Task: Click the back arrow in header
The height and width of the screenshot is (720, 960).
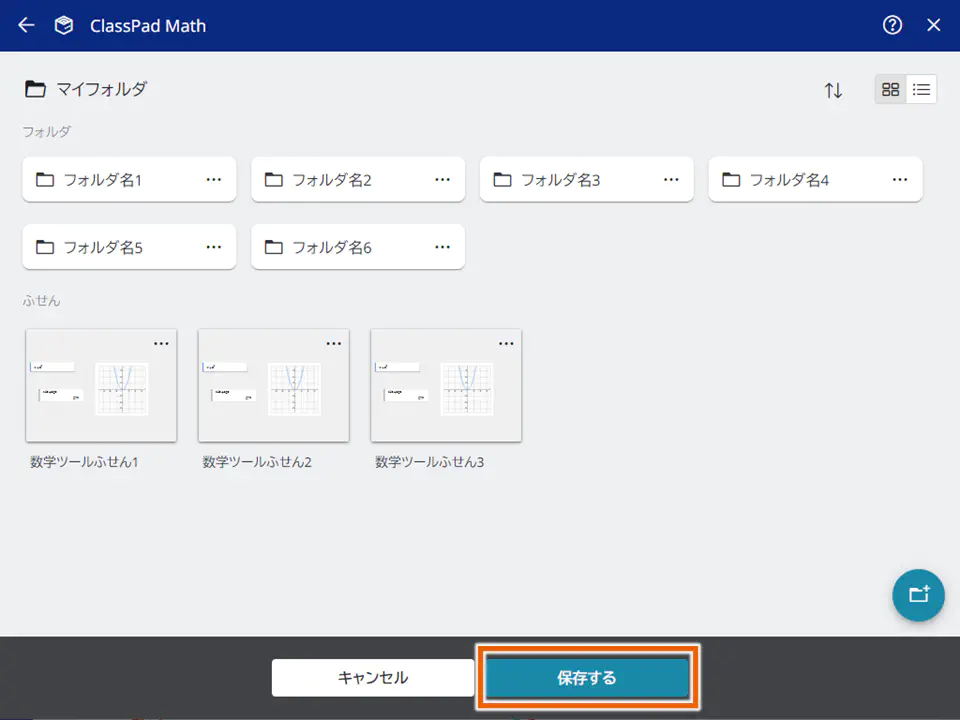Action: (x=26, y=26)
